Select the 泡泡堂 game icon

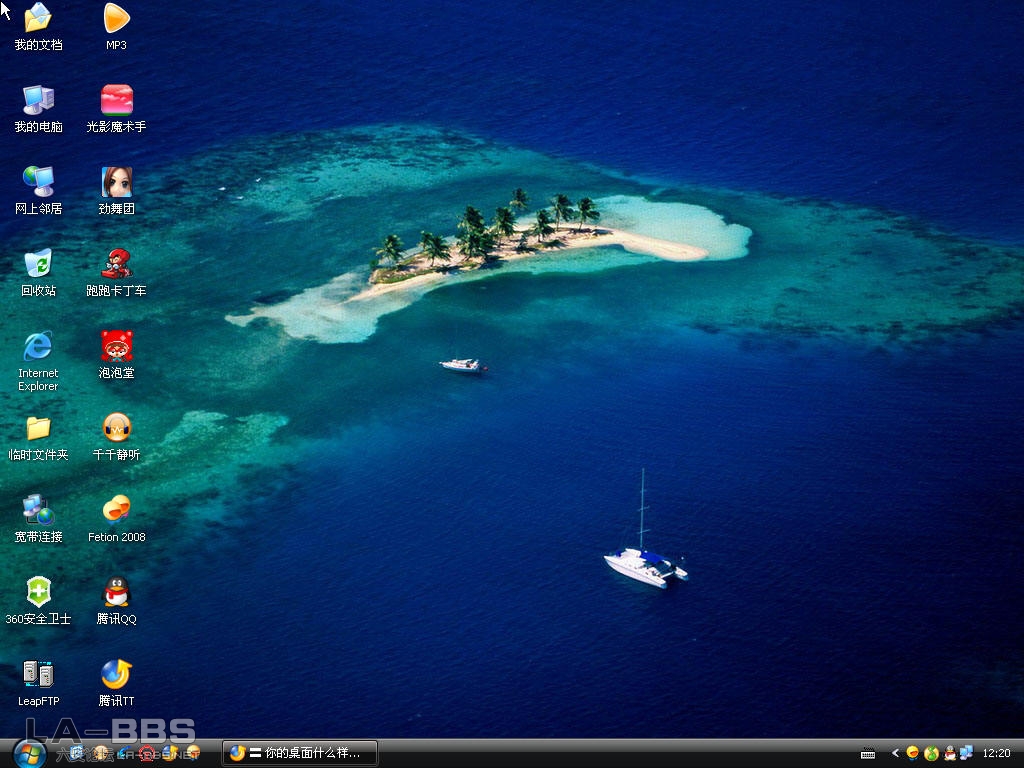[x=116, y=347]
